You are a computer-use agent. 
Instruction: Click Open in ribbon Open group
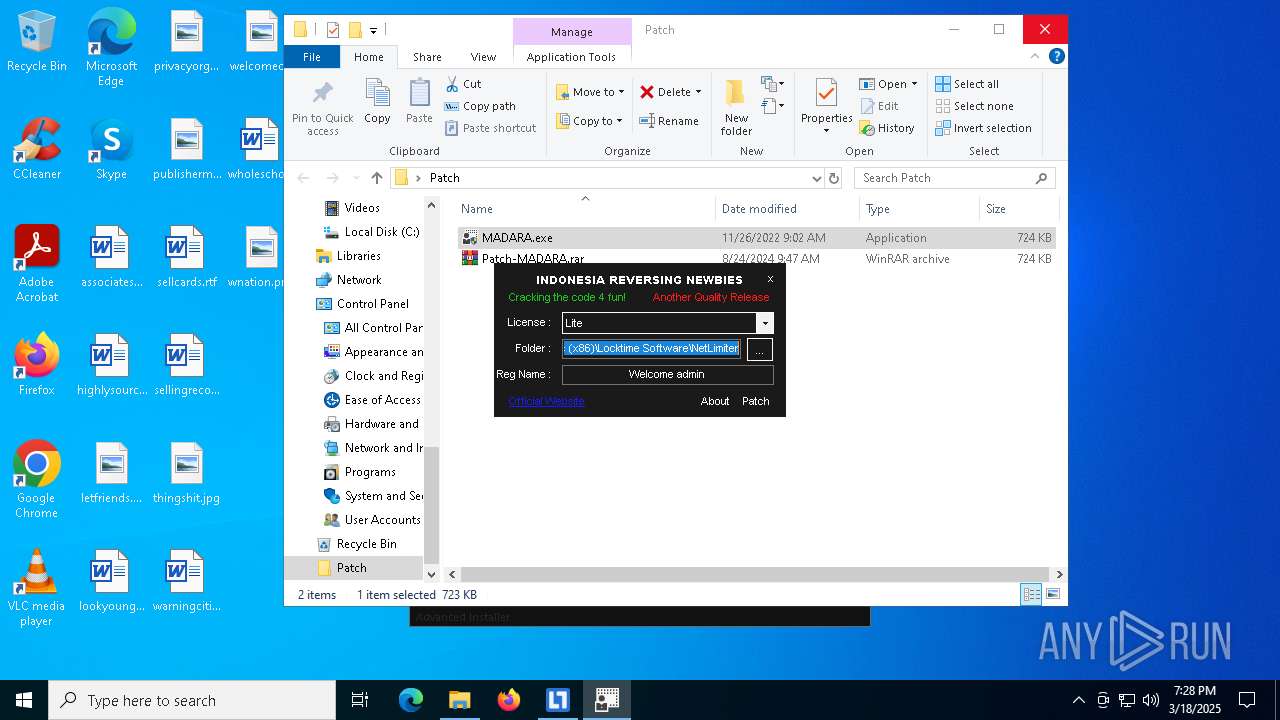pos(888,84)
